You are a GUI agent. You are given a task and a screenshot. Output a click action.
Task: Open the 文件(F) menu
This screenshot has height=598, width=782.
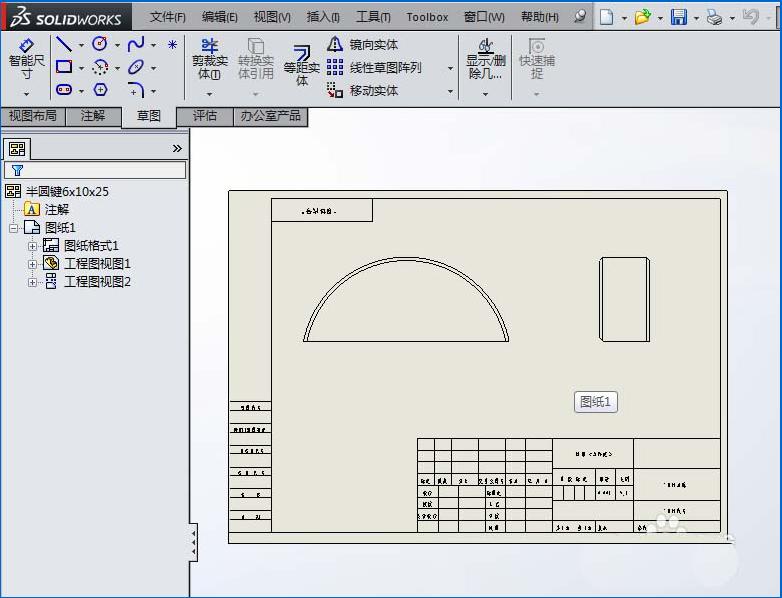(x=167, y=17)
